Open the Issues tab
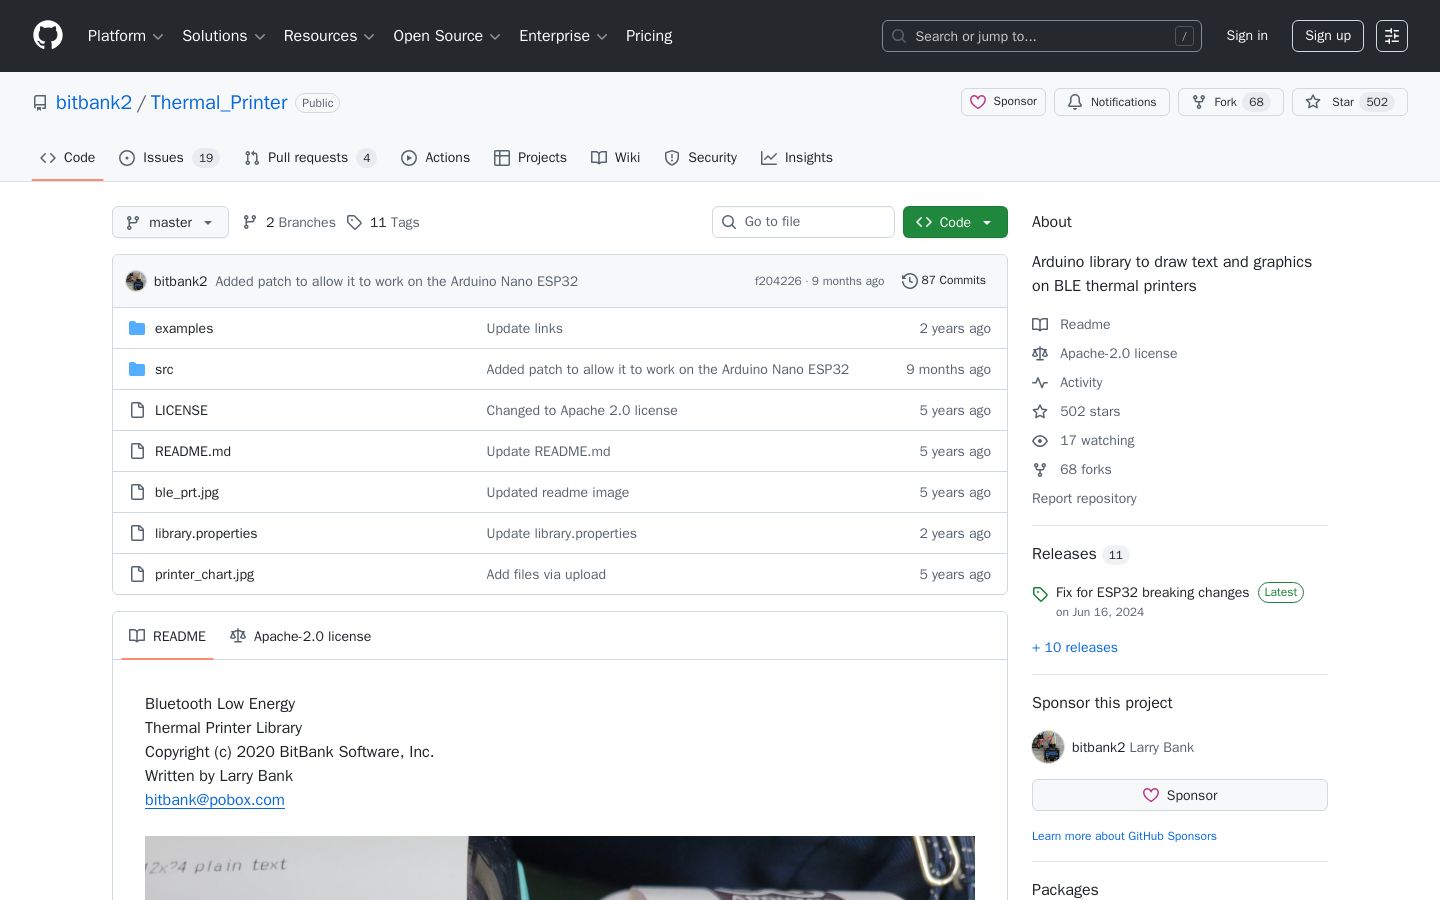1440x900 pixels. [x=169, y=158]
